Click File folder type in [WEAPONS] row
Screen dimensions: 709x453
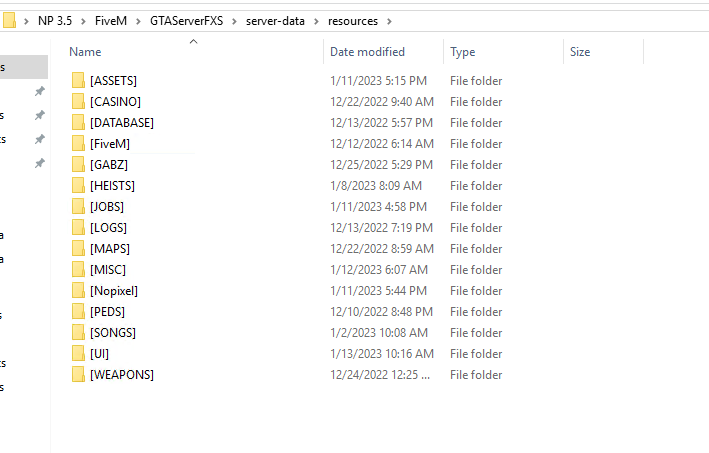coord(476,375)
